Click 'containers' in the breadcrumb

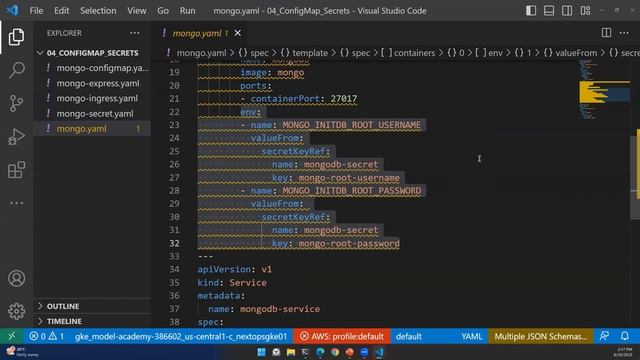[414, 53]
